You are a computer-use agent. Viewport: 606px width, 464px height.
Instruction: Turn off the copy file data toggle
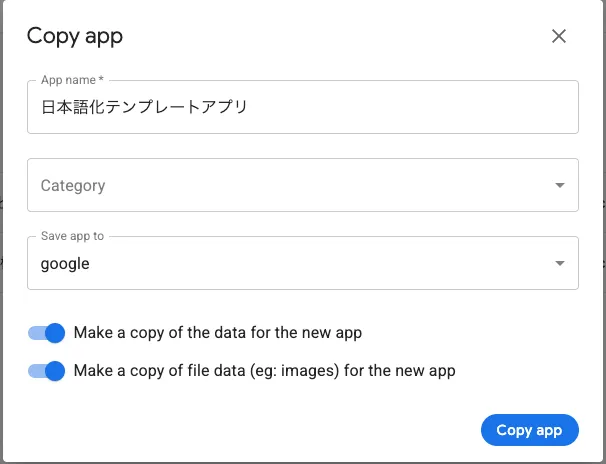pyautogui.click(x=46, y=371)
